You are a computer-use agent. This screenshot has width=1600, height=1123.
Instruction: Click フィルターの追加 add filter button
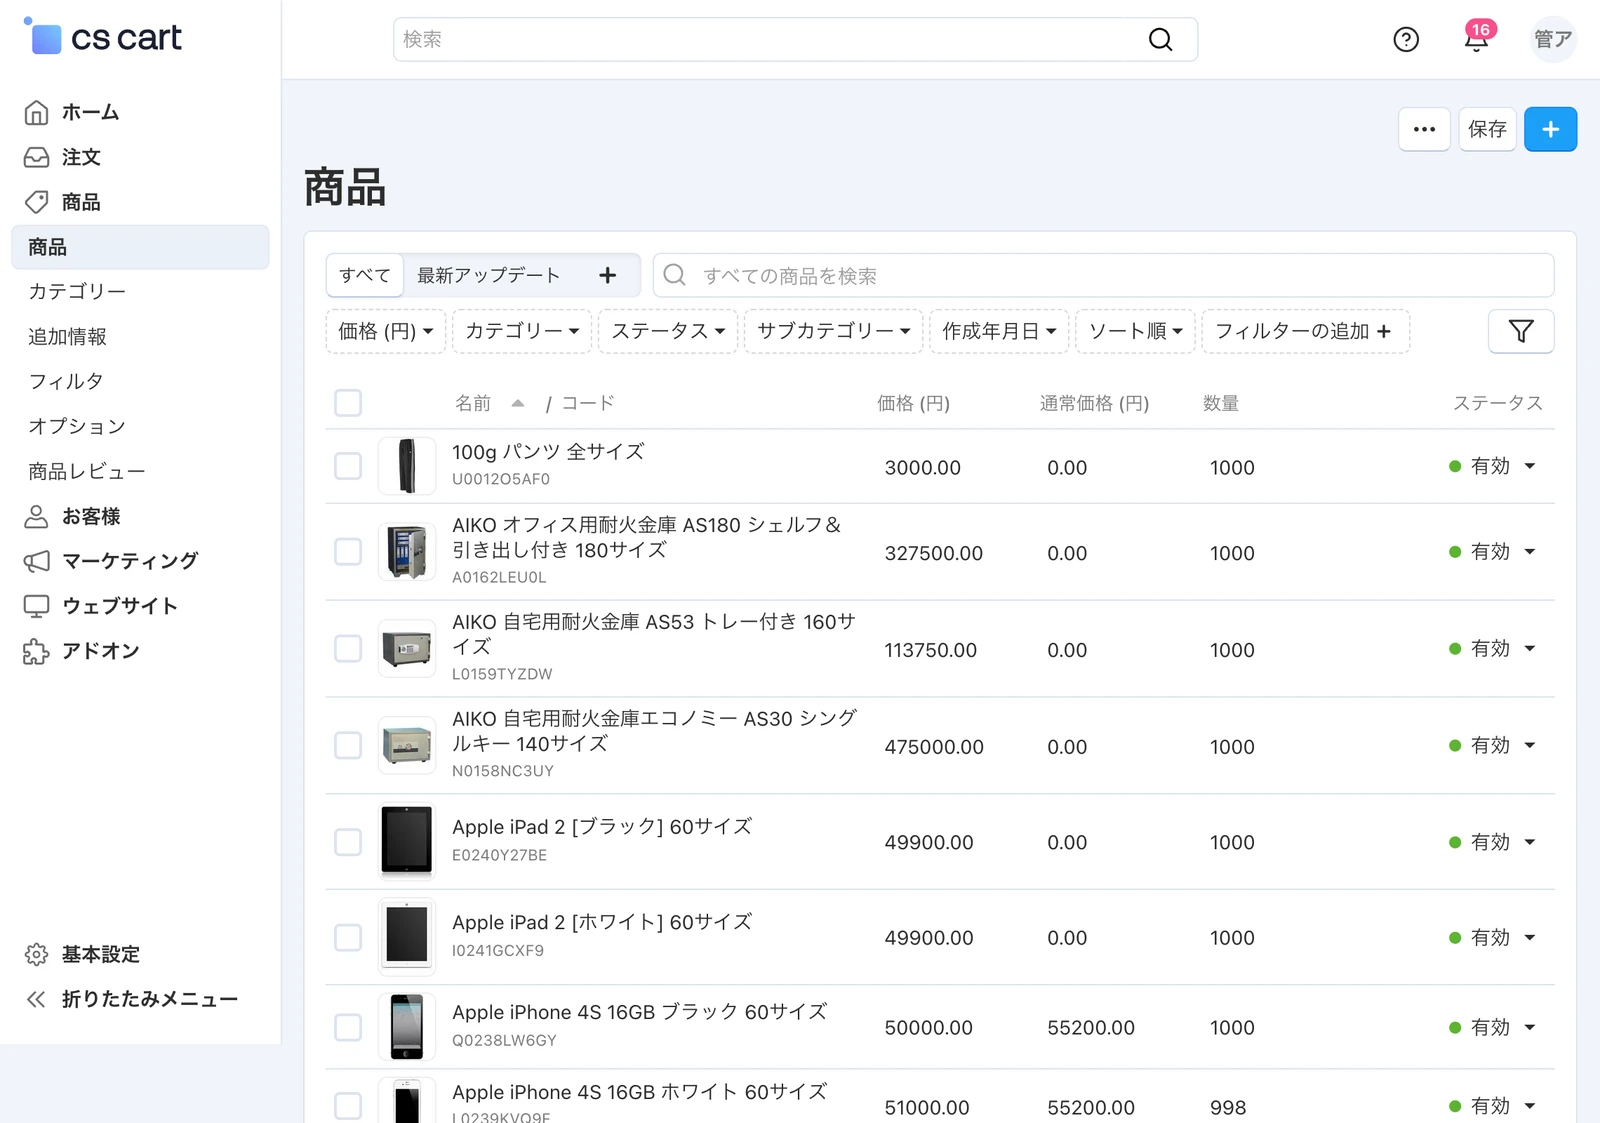(1305, 331)
